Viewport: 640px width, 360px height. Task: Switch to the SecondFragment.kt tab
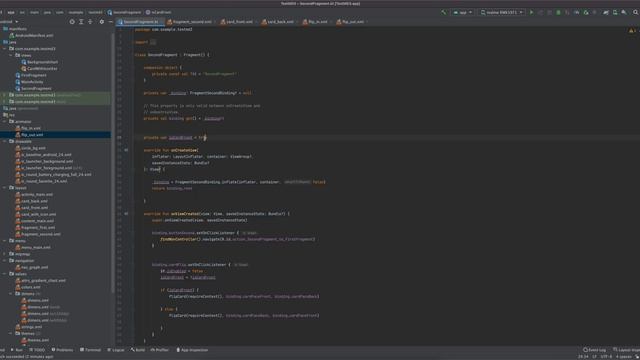click(141, 22)
